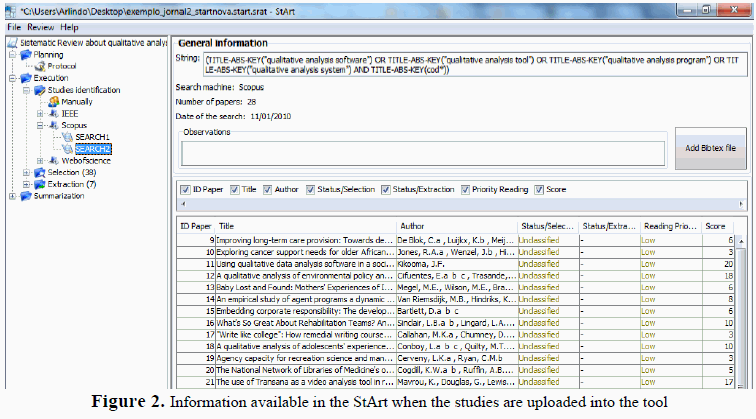Click the SEARCH2 search icon
Viewport: 756px width, 419px height.
(x=66, y=148)
